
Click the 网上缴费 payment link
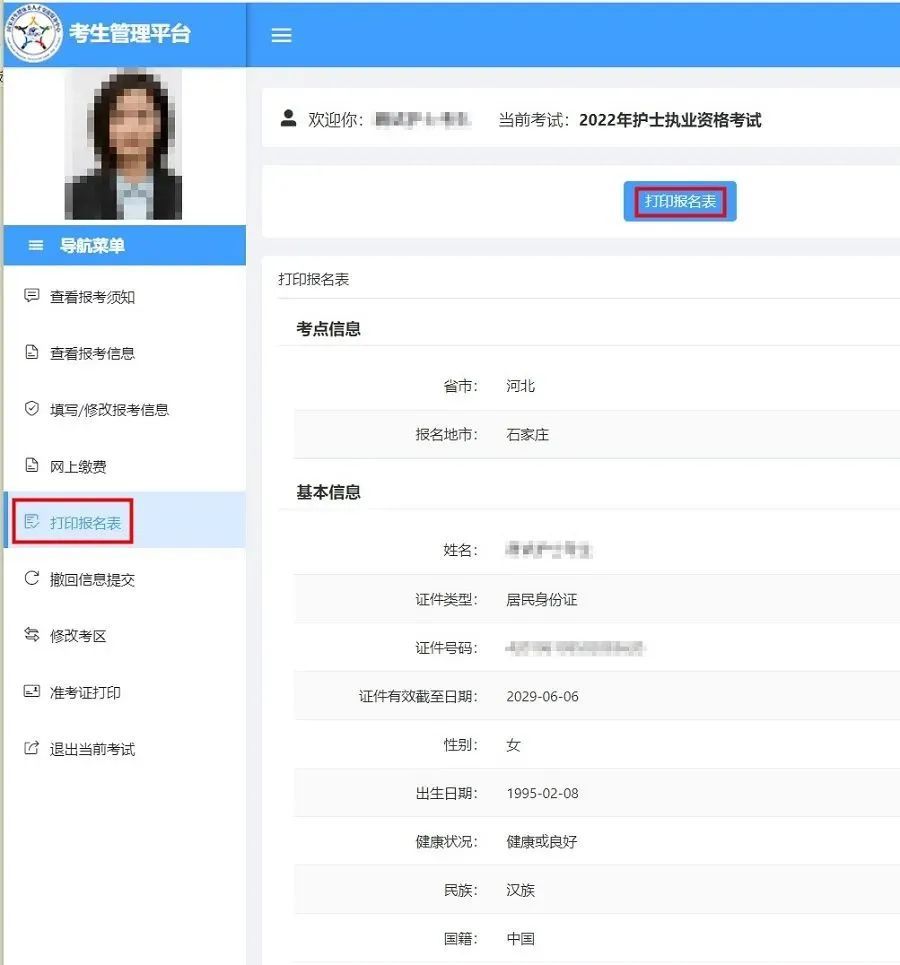click(x=77, y=464)
